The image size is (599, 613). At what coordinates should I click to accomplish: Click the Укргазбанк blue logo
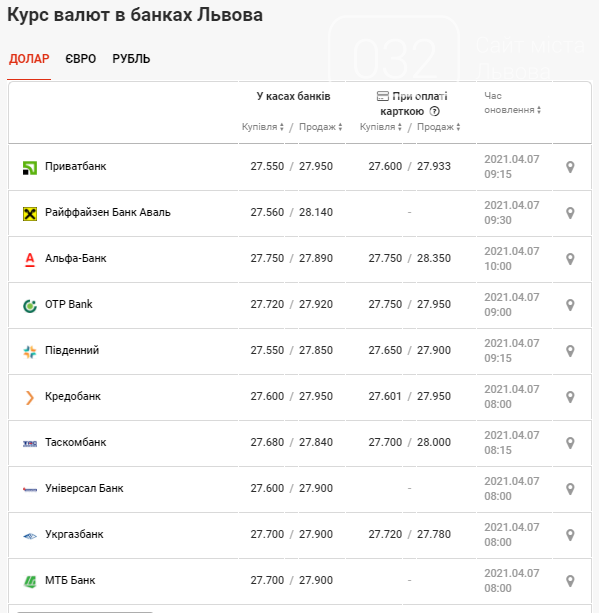click(x=30, y=536)
